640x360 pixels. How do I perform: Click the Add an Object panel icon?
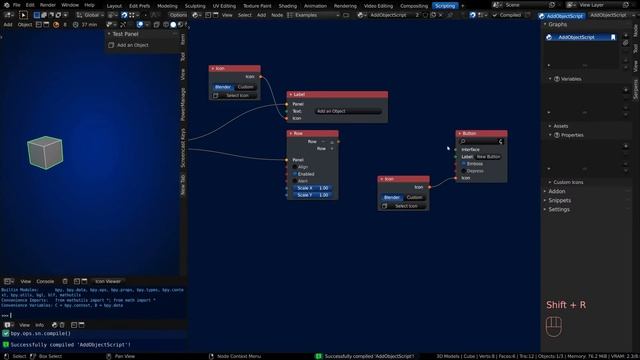tap(111, 45)
